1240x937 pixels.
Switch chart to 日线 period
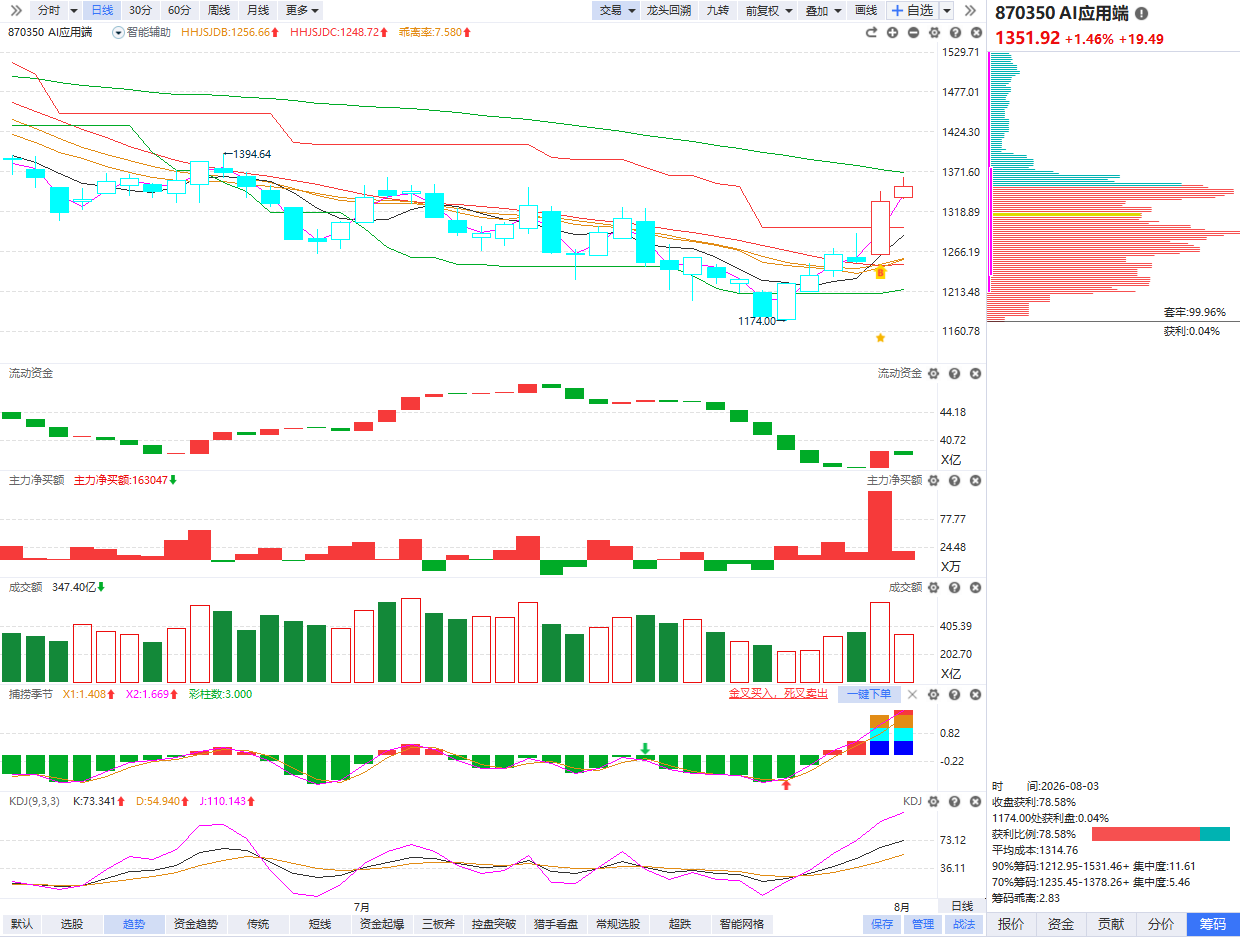point(101,10)
